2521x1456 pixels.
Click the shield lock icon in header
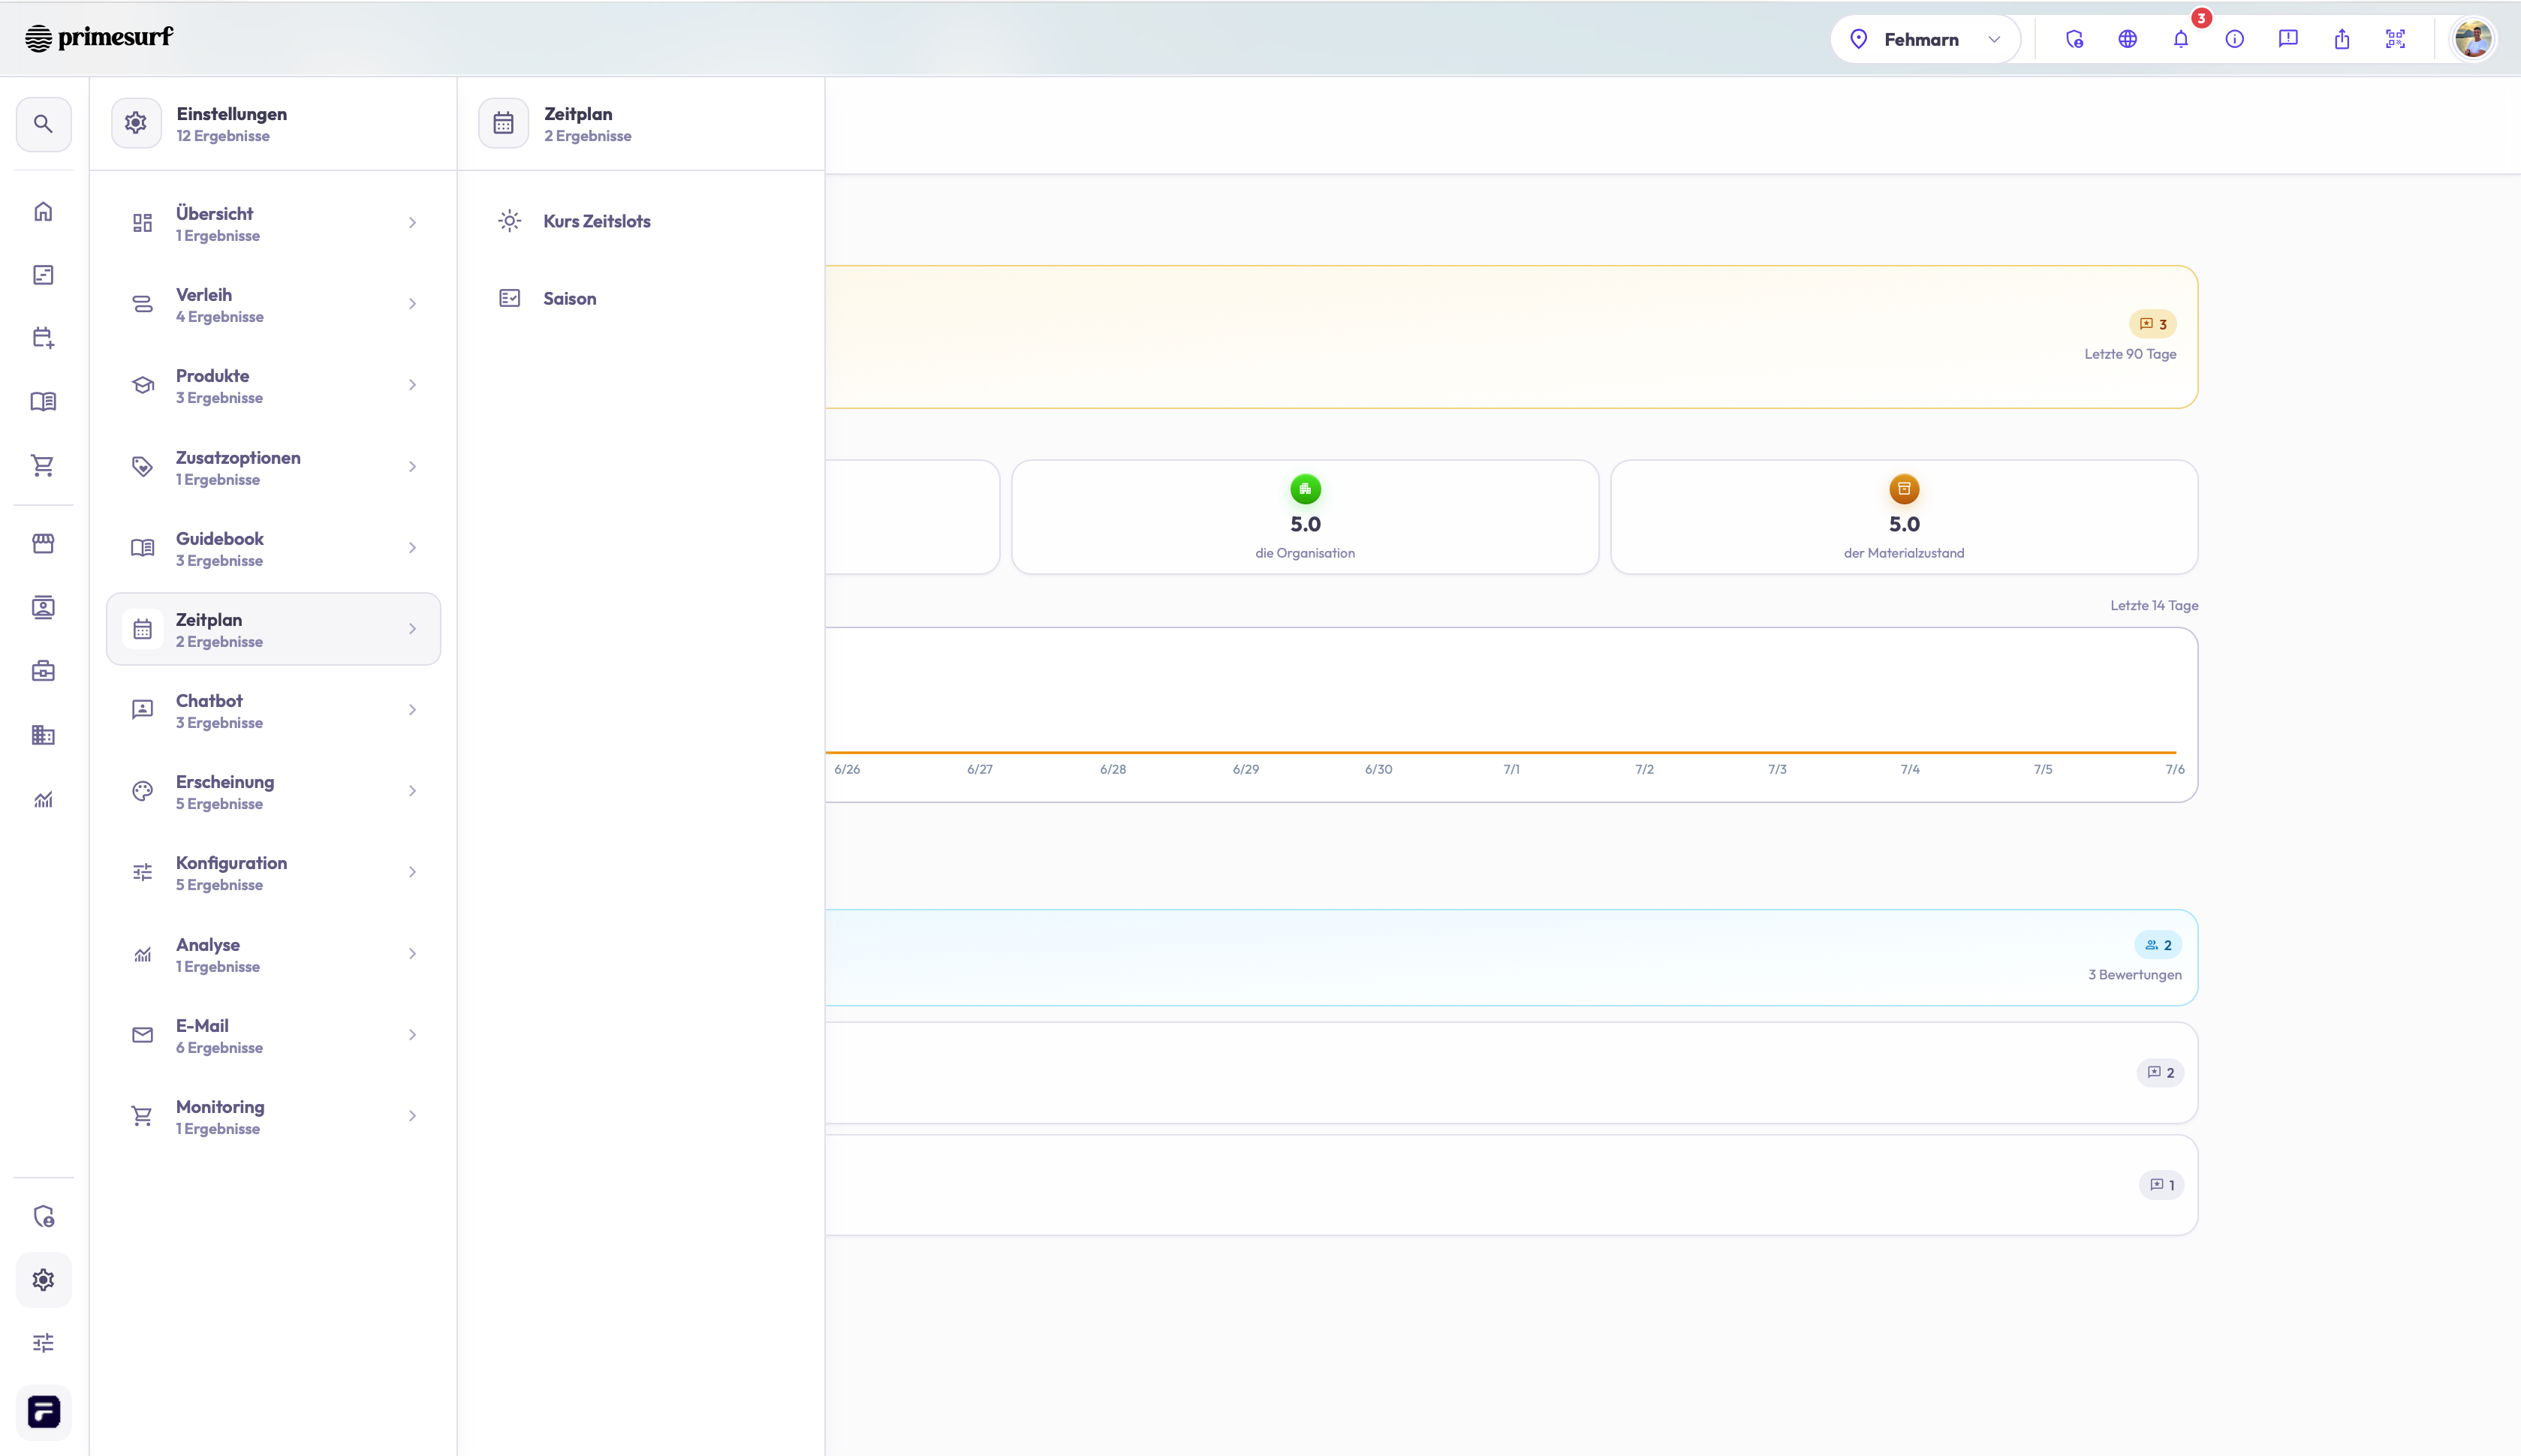[x=2074, y=39]
